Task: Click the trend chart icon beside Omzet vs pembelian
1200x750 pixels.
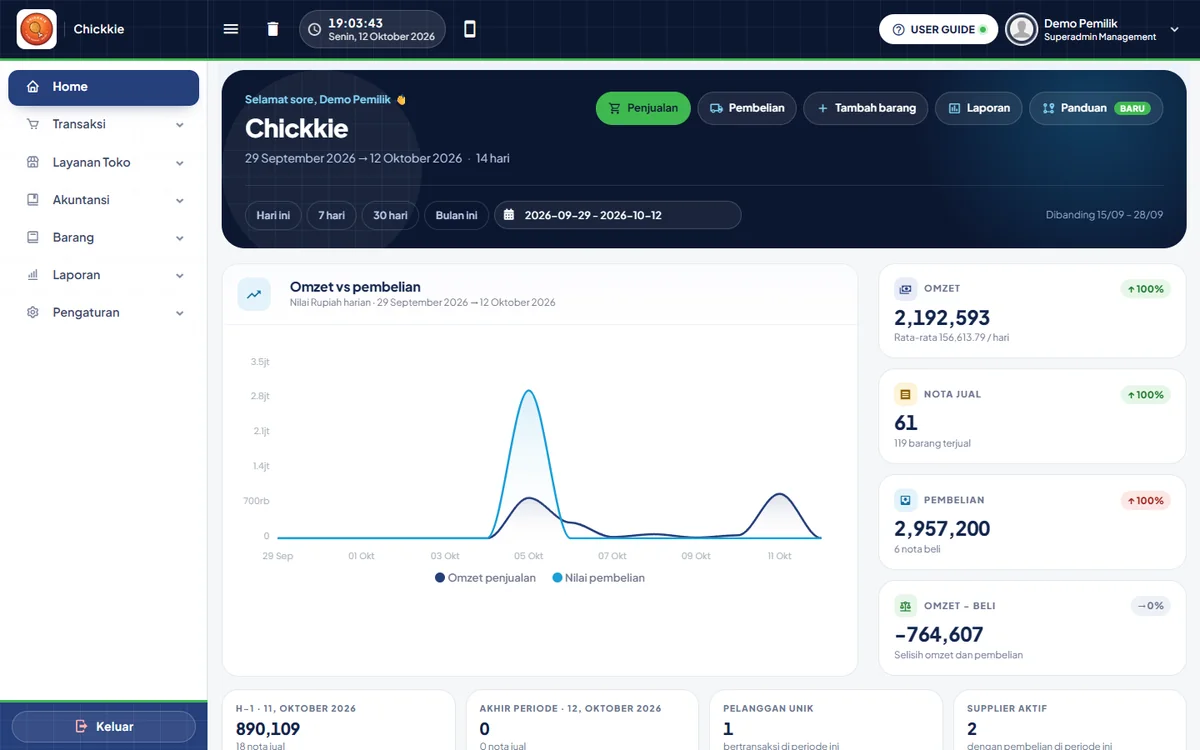Action: (x=254, y=294)
